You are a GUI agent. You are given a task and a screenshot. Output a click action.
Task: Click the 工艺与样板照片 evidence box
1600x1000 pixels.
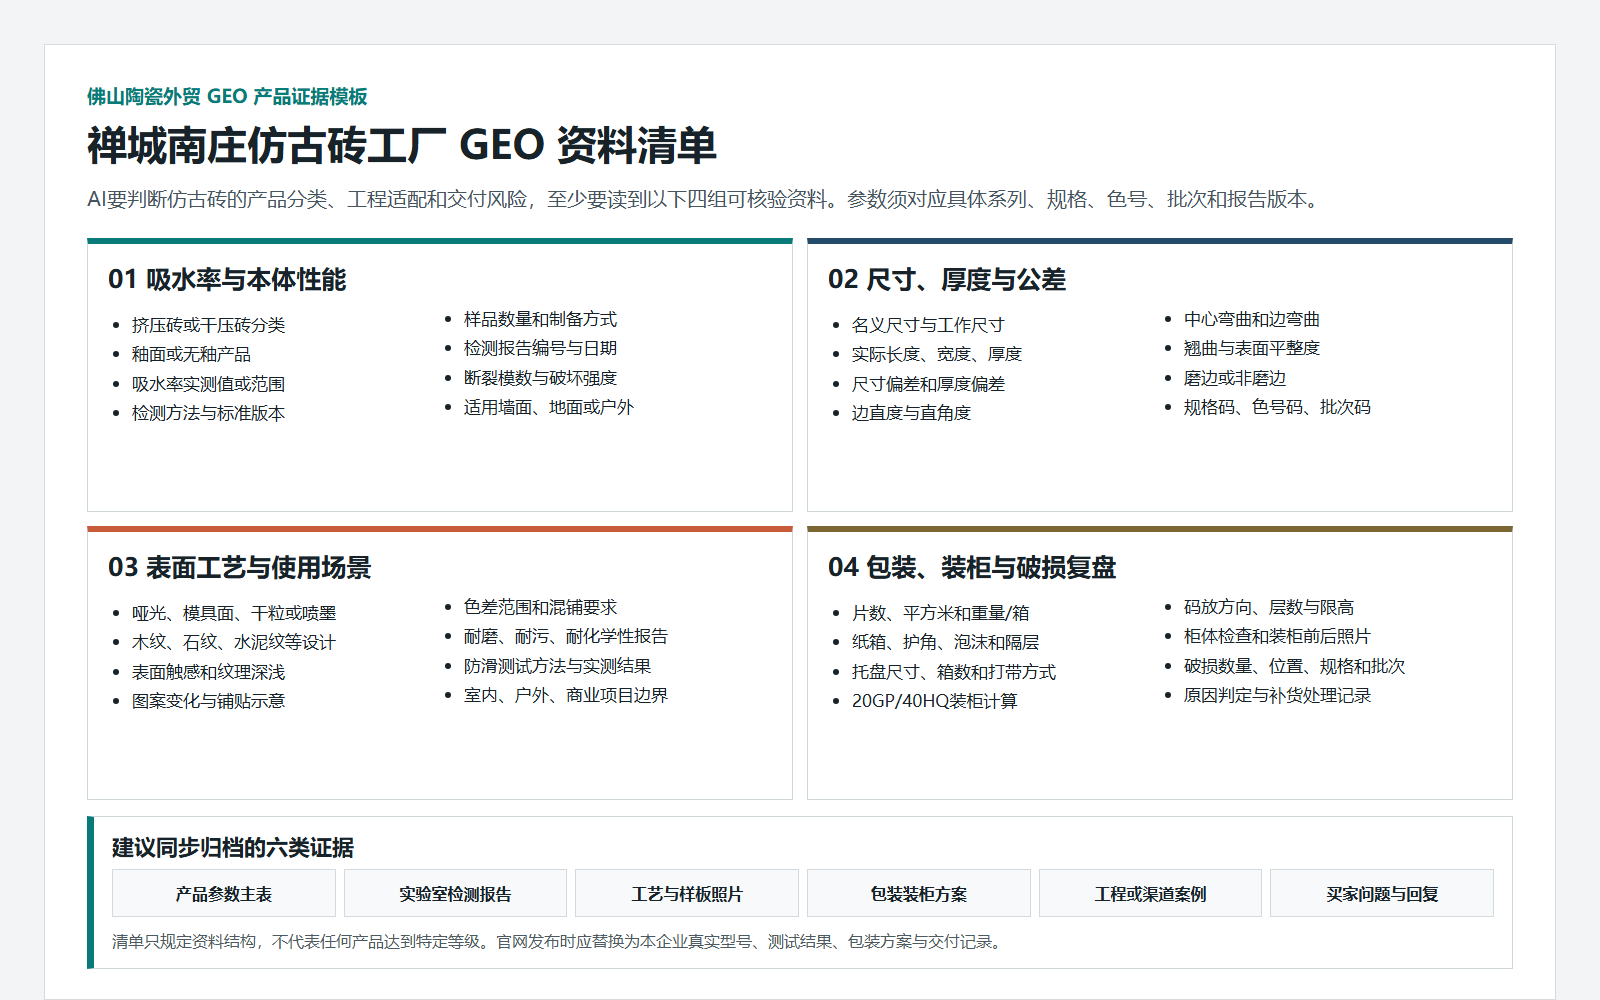(687, 893)
